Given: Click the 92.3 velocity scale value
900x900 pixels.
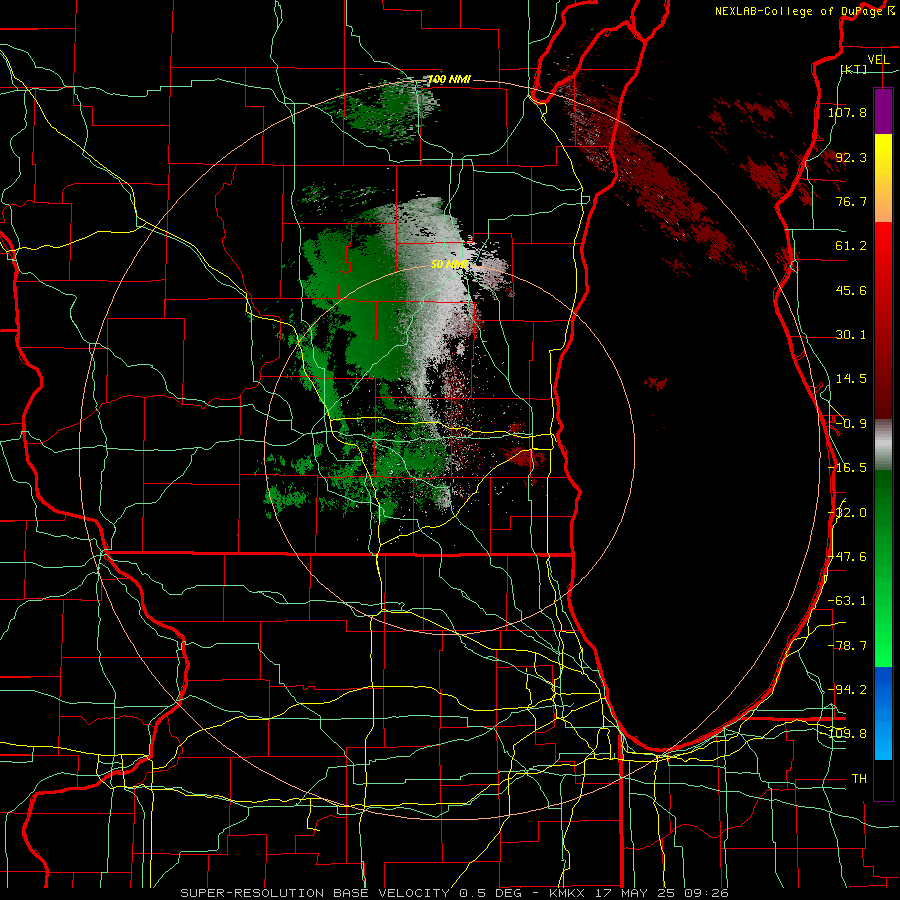Looking at the screenshot, I should click(851, 157).
